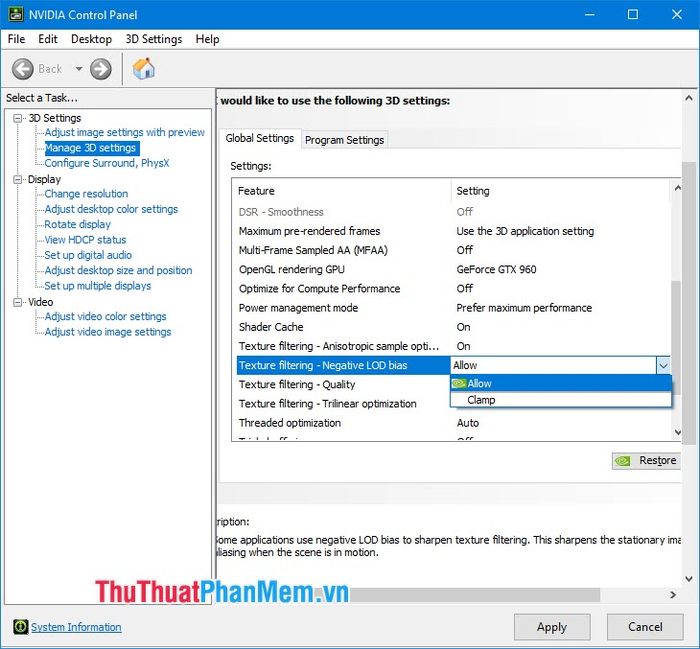700x649 pixels.
Task: Open Set up digital audio
Action: (x=88, y=255)
